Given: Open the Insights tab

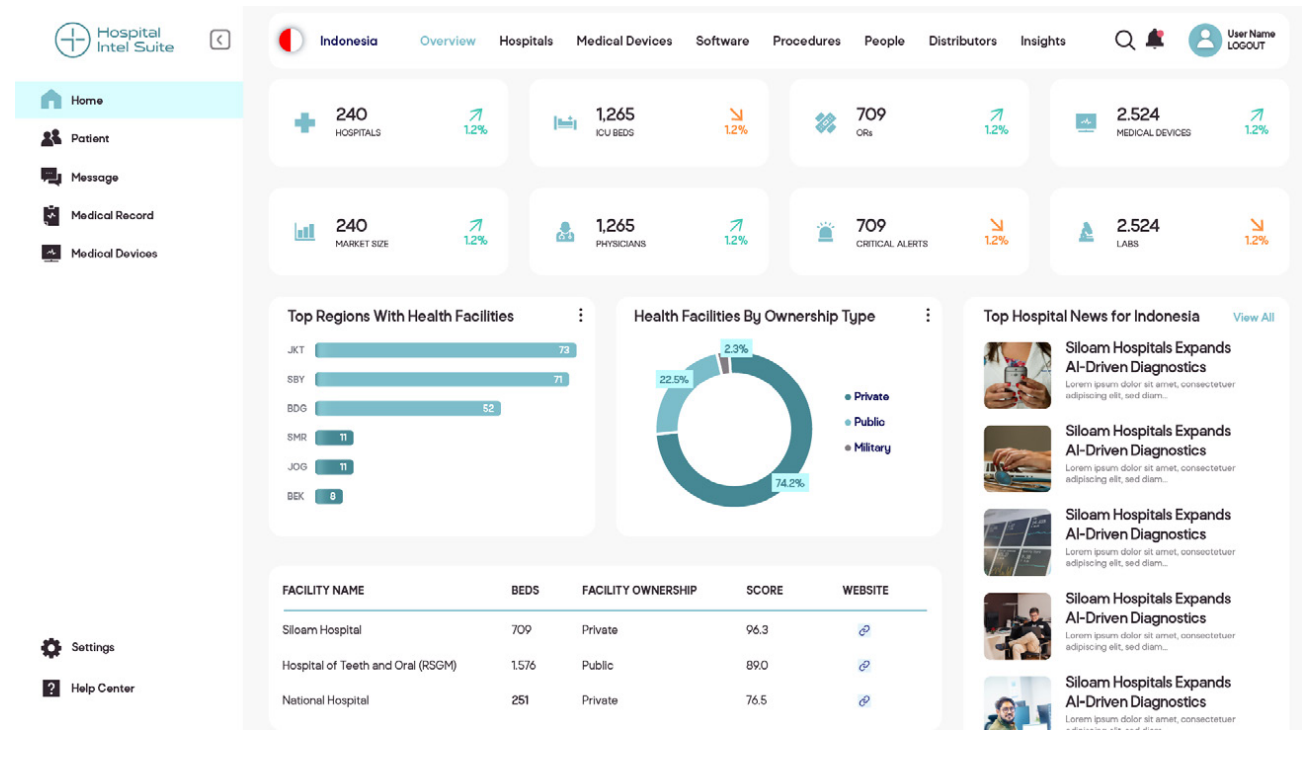Looking at the screenshot, I should tap(1042, 41).
